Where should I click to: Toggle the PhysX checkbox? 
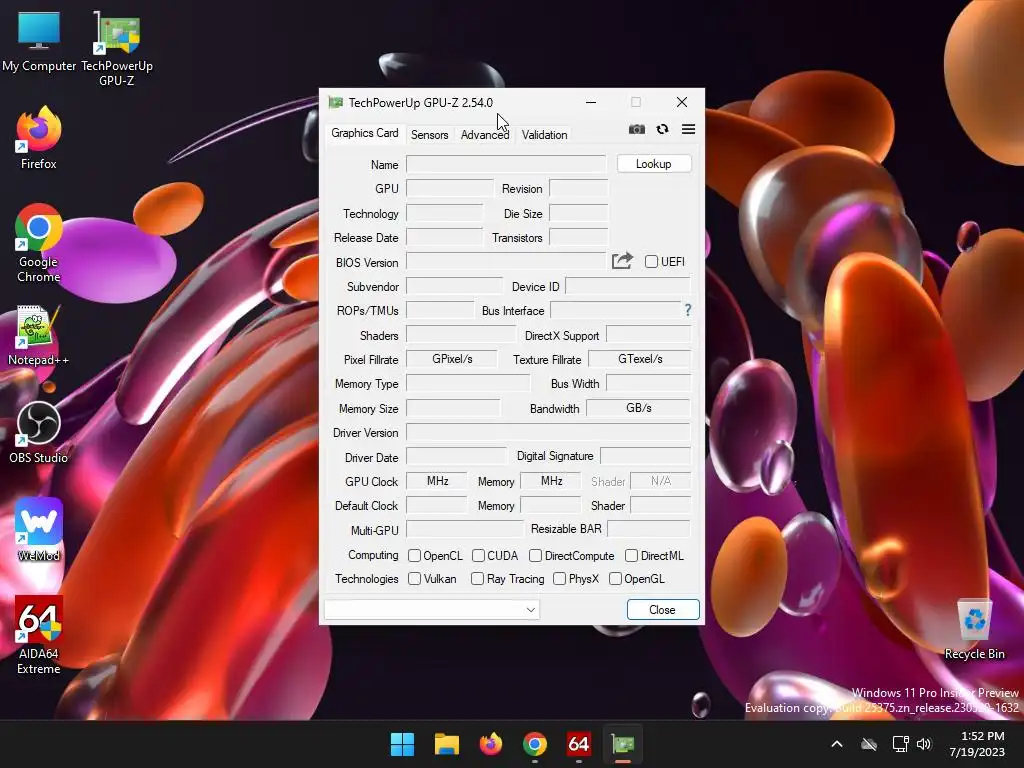click(559, 579)
